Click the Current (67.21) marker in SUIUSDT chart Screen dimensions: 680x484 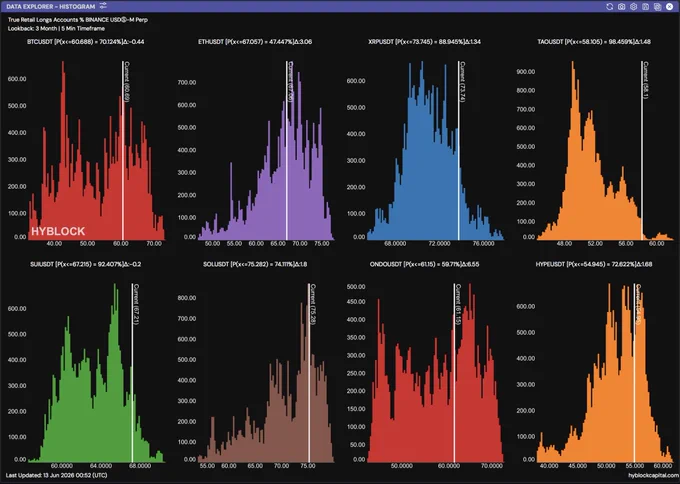coord(136,304)
